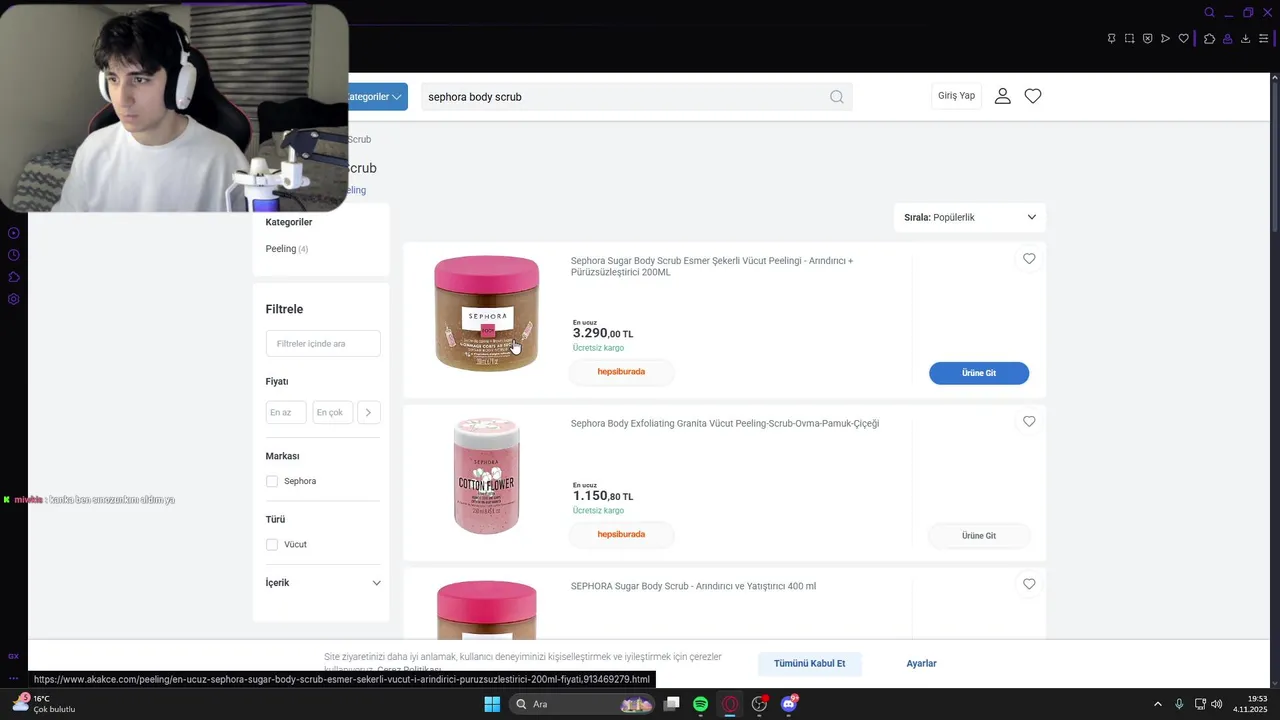Click Filtreler içinde ara filter search field

[323, 343]
